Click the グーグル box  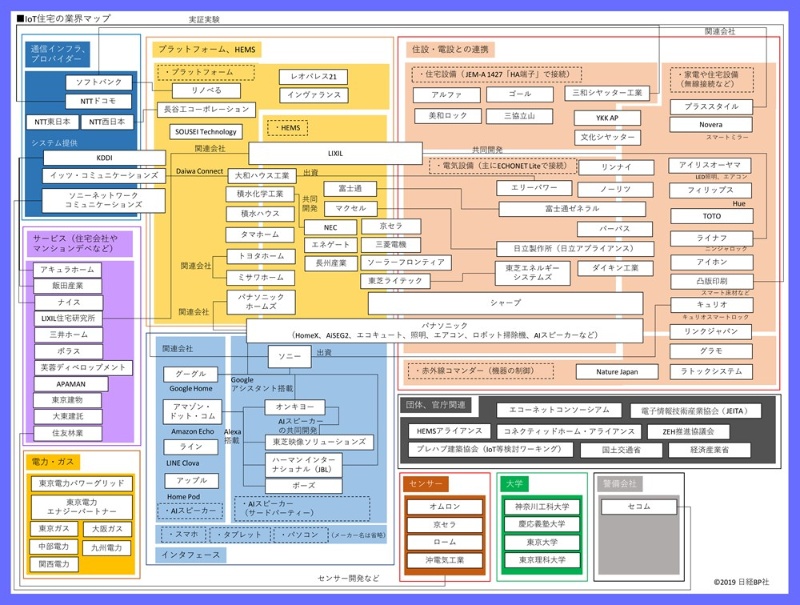point(190,374)
